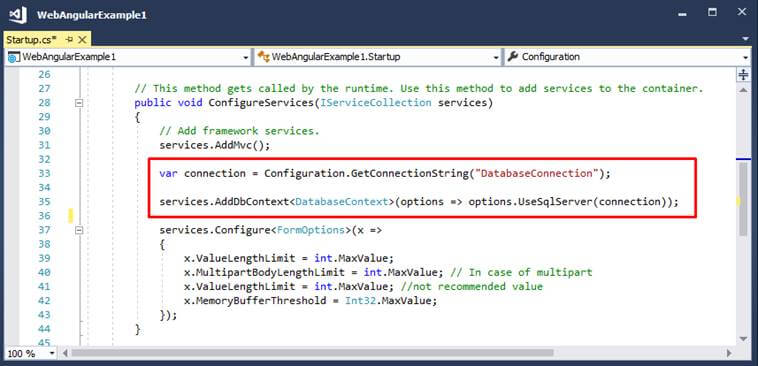Click the Visual Studio logo icon

18,15
